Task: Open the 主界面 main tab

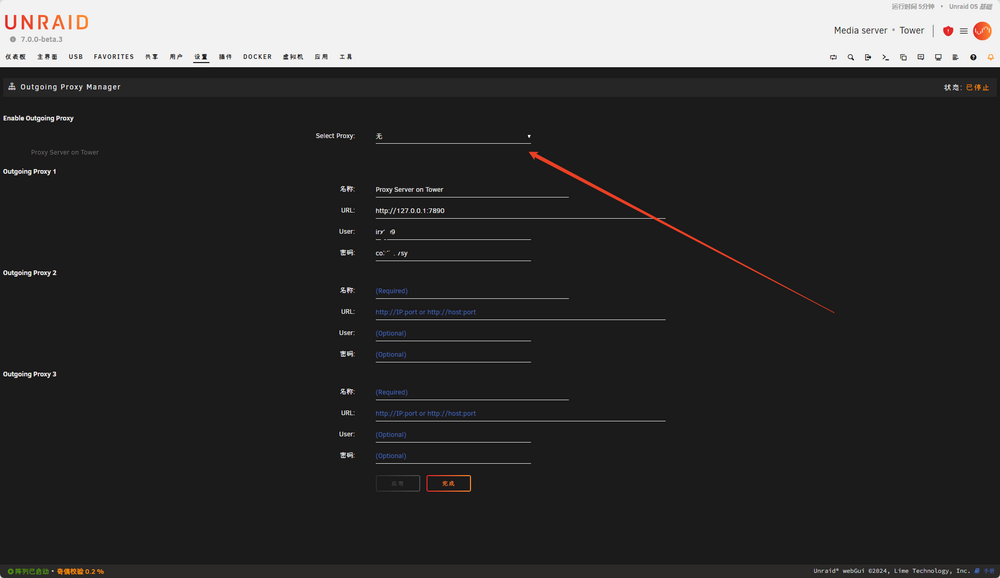Action: tap(47, 57)
